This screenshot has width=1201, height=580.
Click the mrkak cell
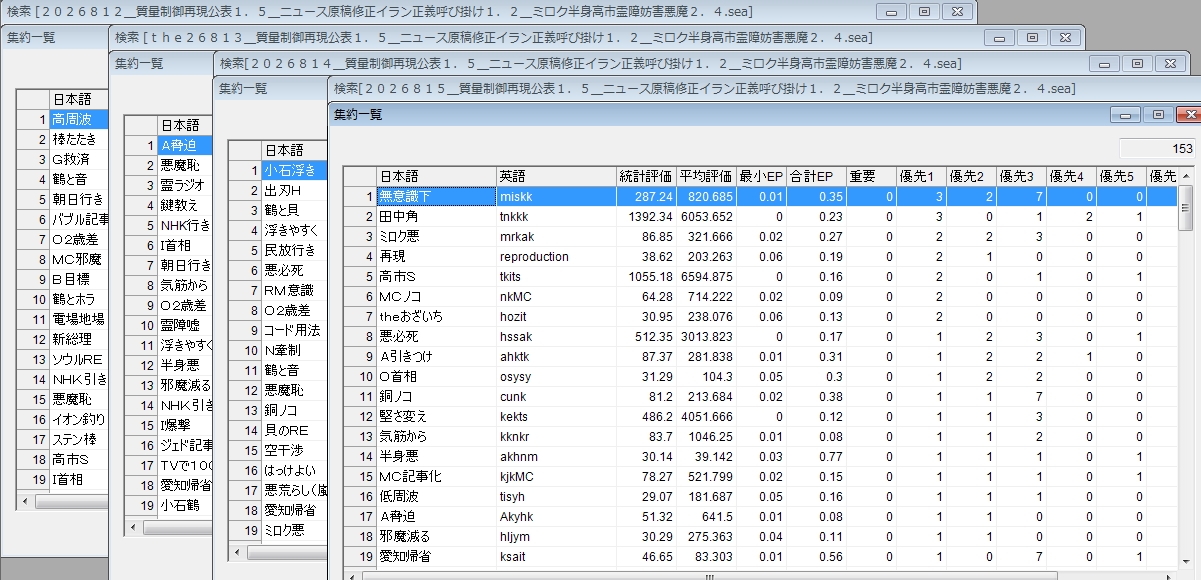(x=555, y=237)
